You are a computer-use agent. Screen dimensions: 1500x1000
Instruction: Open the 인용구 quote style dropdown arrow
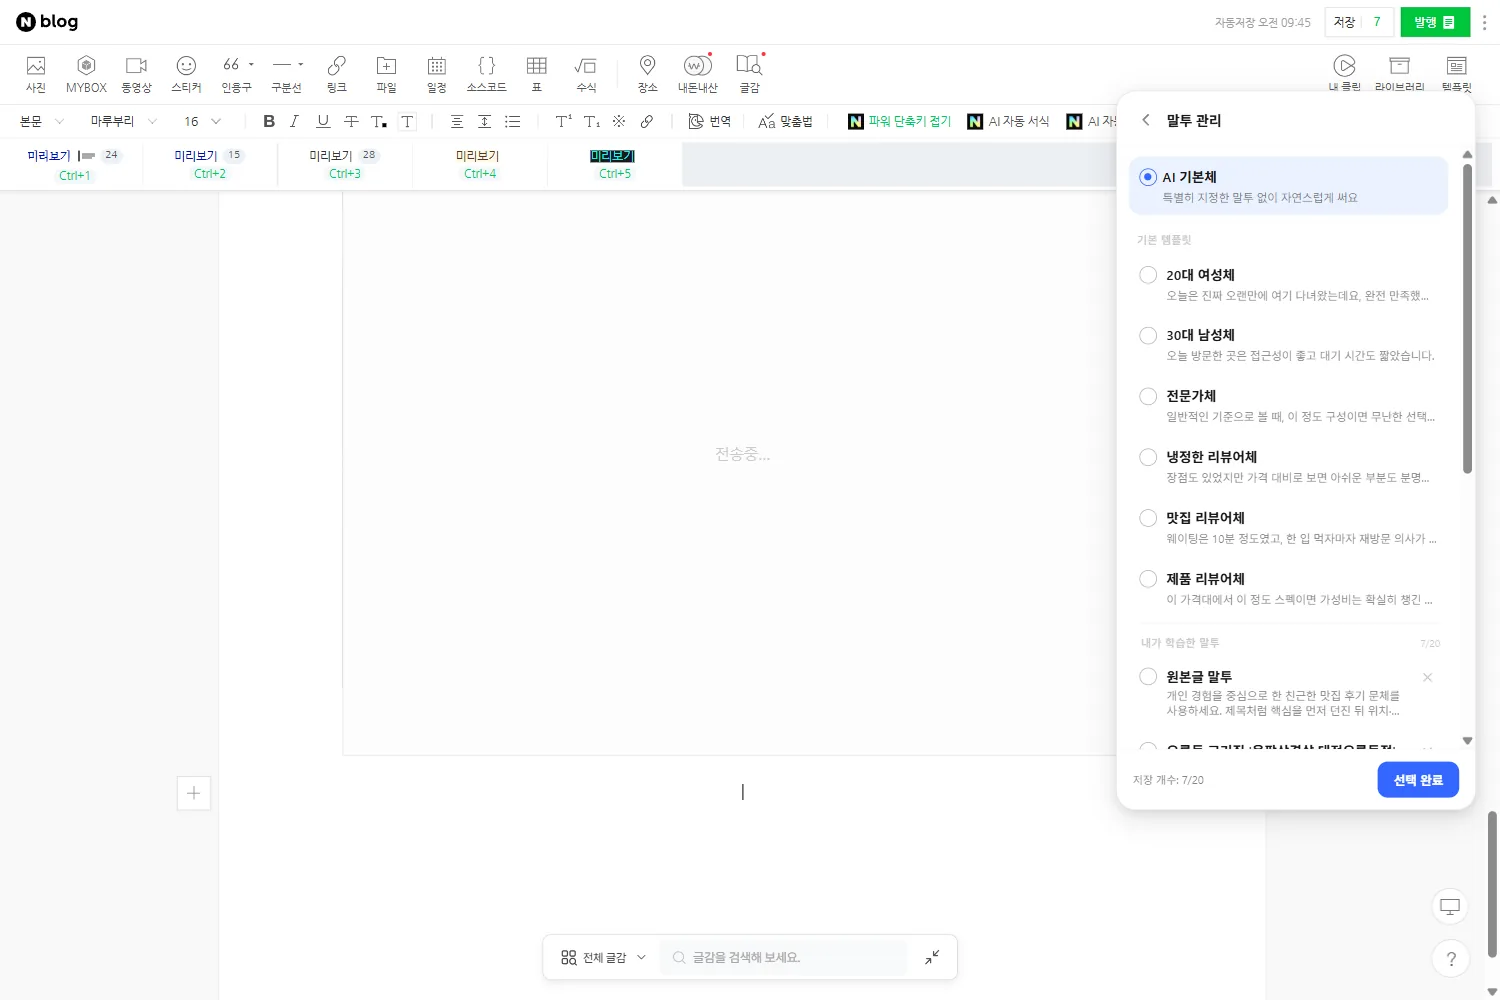251,65
